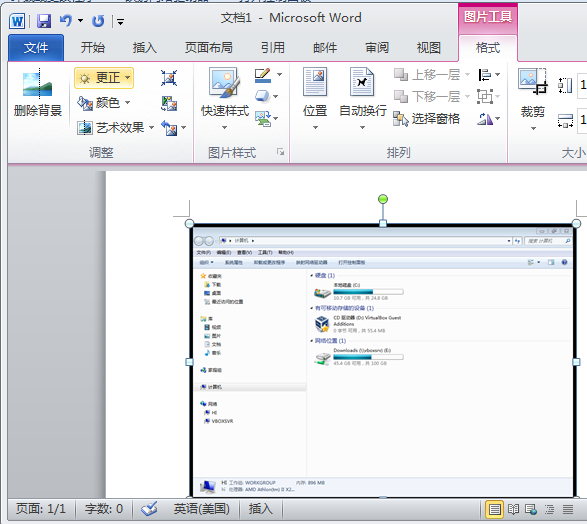587x524 pixels.
Task: Click the green rotation handle of the picture
Action: click(x=383, y=199)
